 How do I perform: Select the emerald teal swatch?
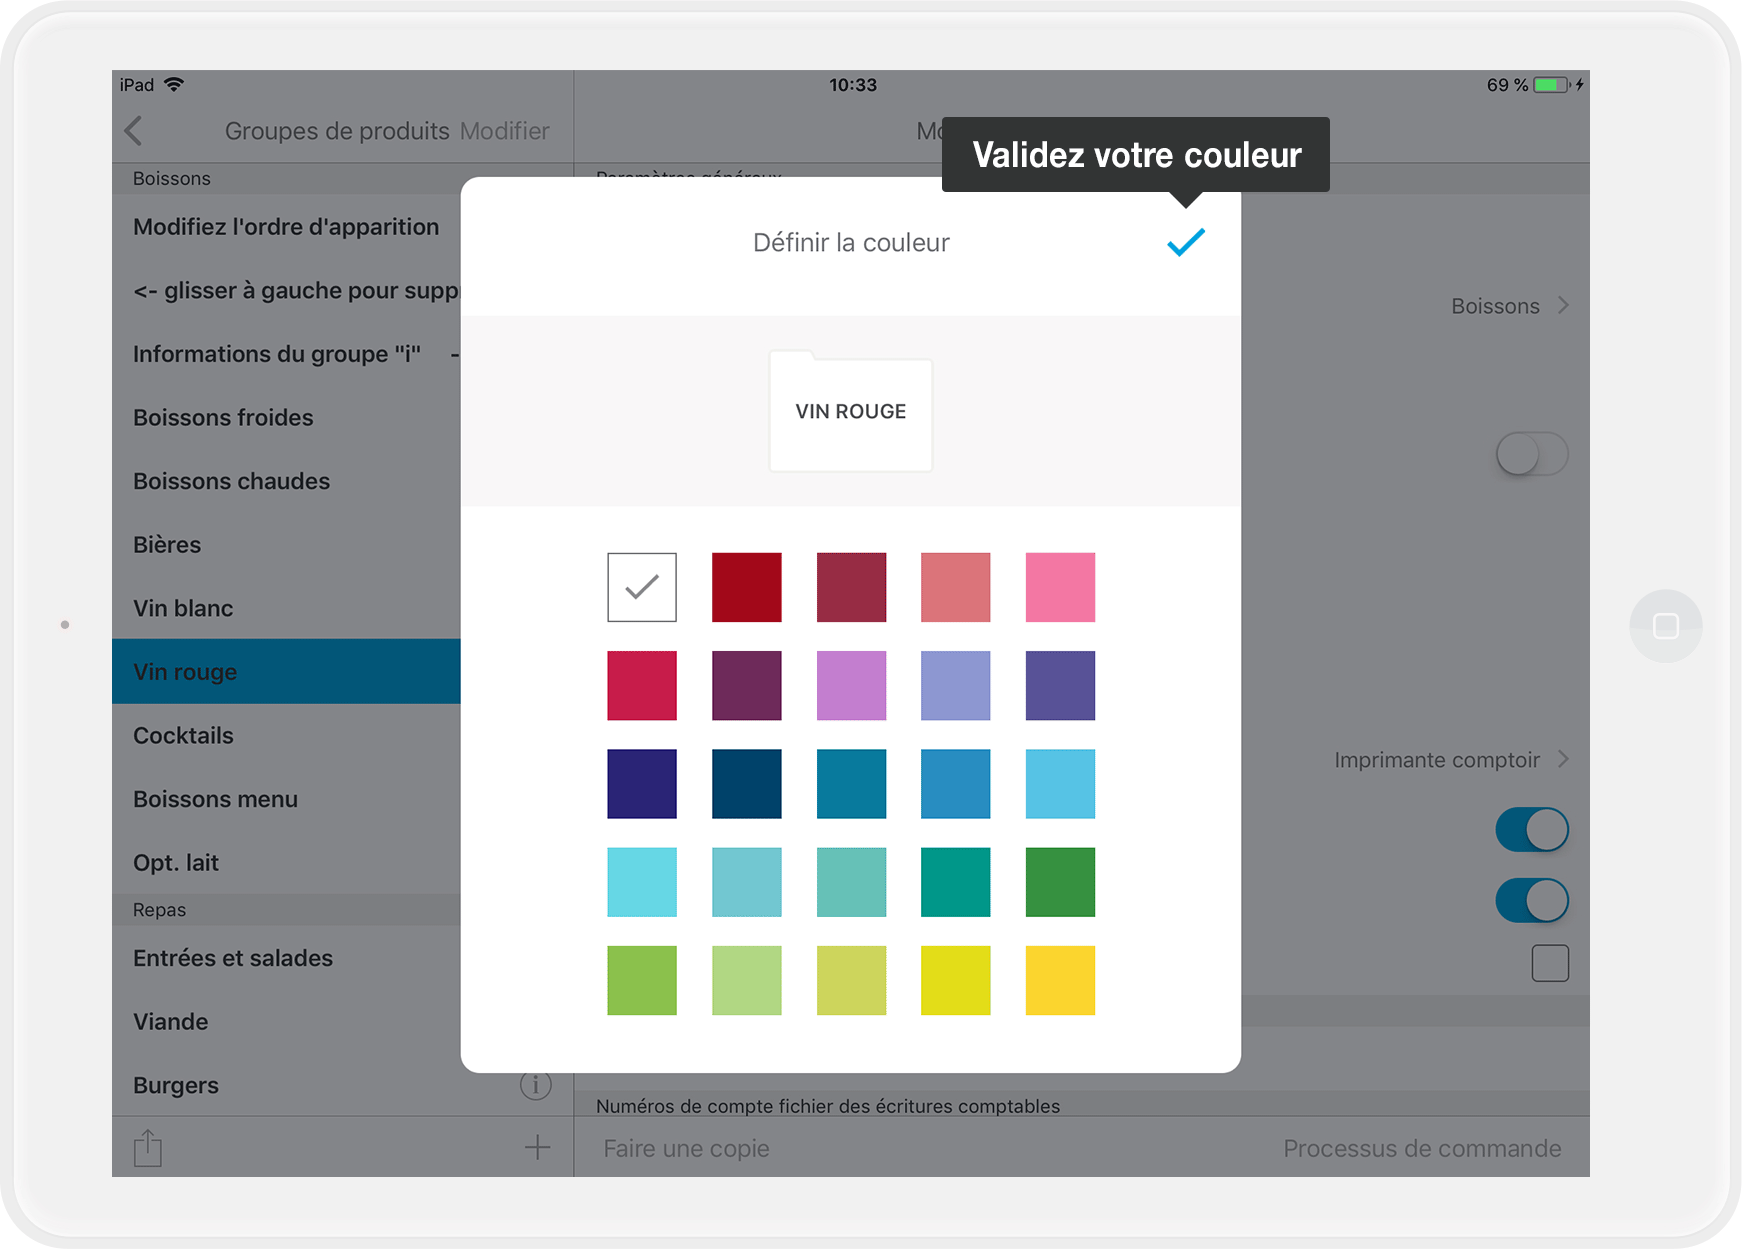point(956,882)
